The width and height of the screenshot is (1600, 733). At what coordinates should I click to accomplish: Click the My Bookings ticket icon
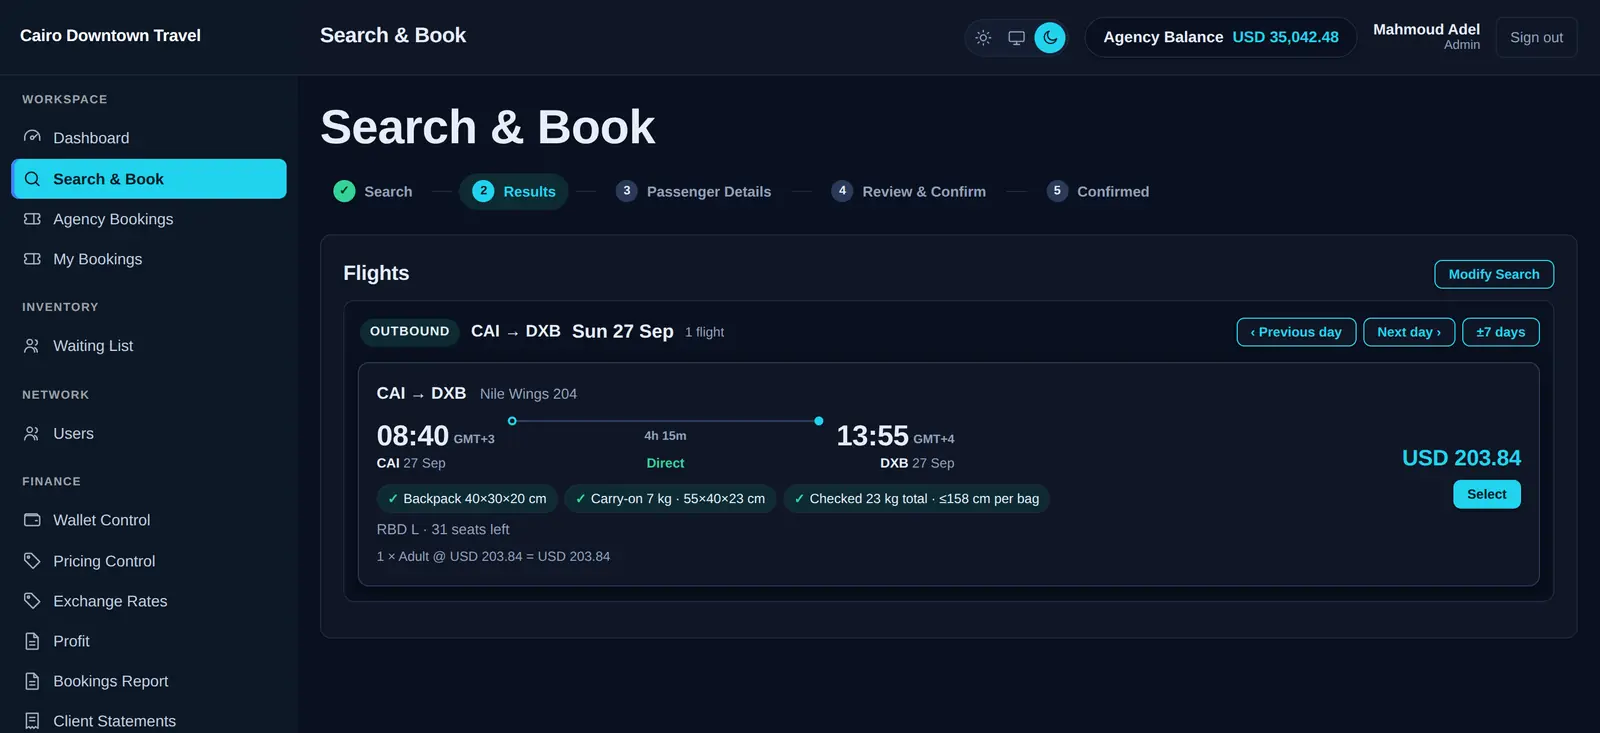click(x=32, y=259)
